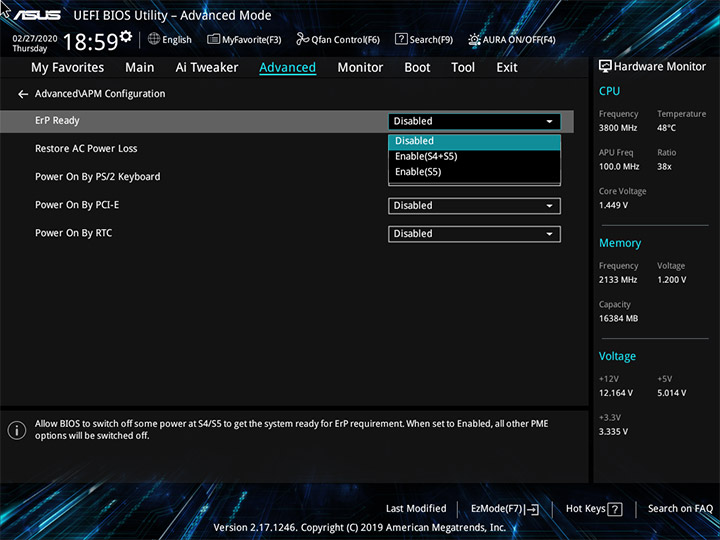Open Search(F9)
Viewport: 720px width, 540px height.
pos(424,39)
